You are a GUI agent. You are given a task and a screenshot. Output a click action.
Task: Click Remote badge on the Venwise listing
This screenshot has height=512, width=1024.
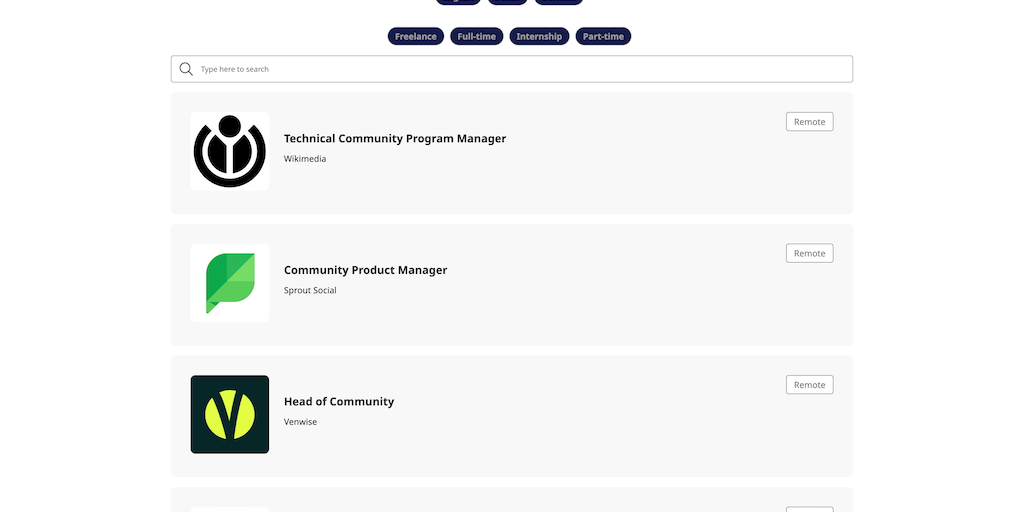(x=809, y=385)
